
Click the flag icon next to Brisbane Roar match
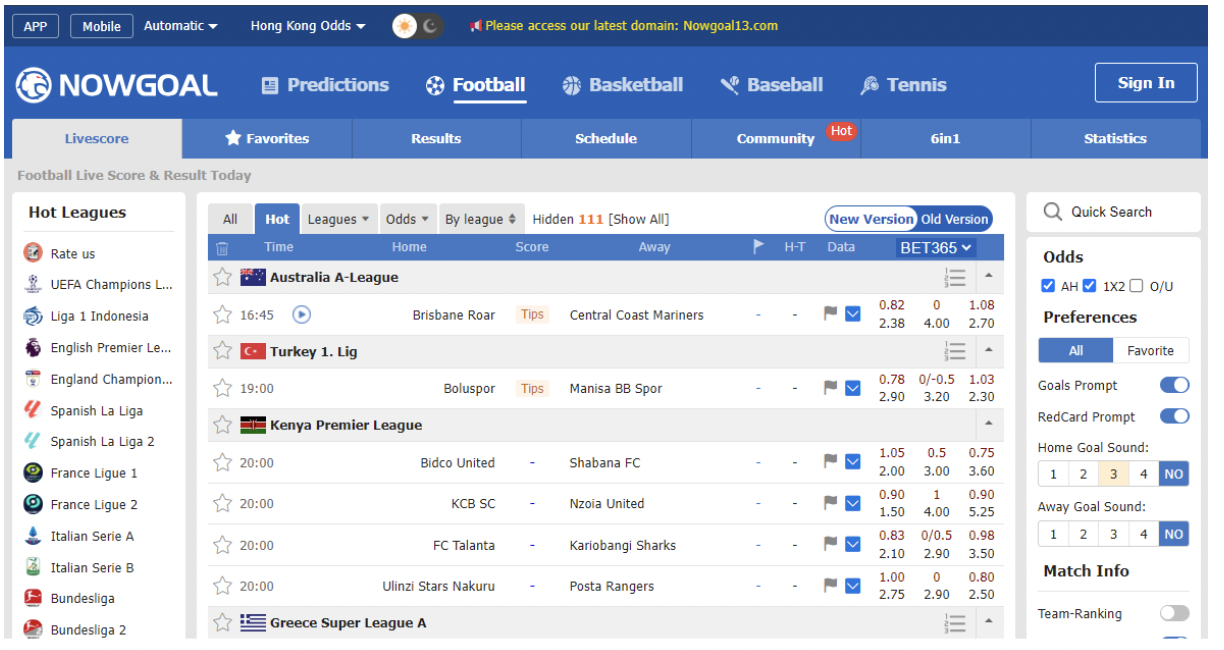coord(829,314)
